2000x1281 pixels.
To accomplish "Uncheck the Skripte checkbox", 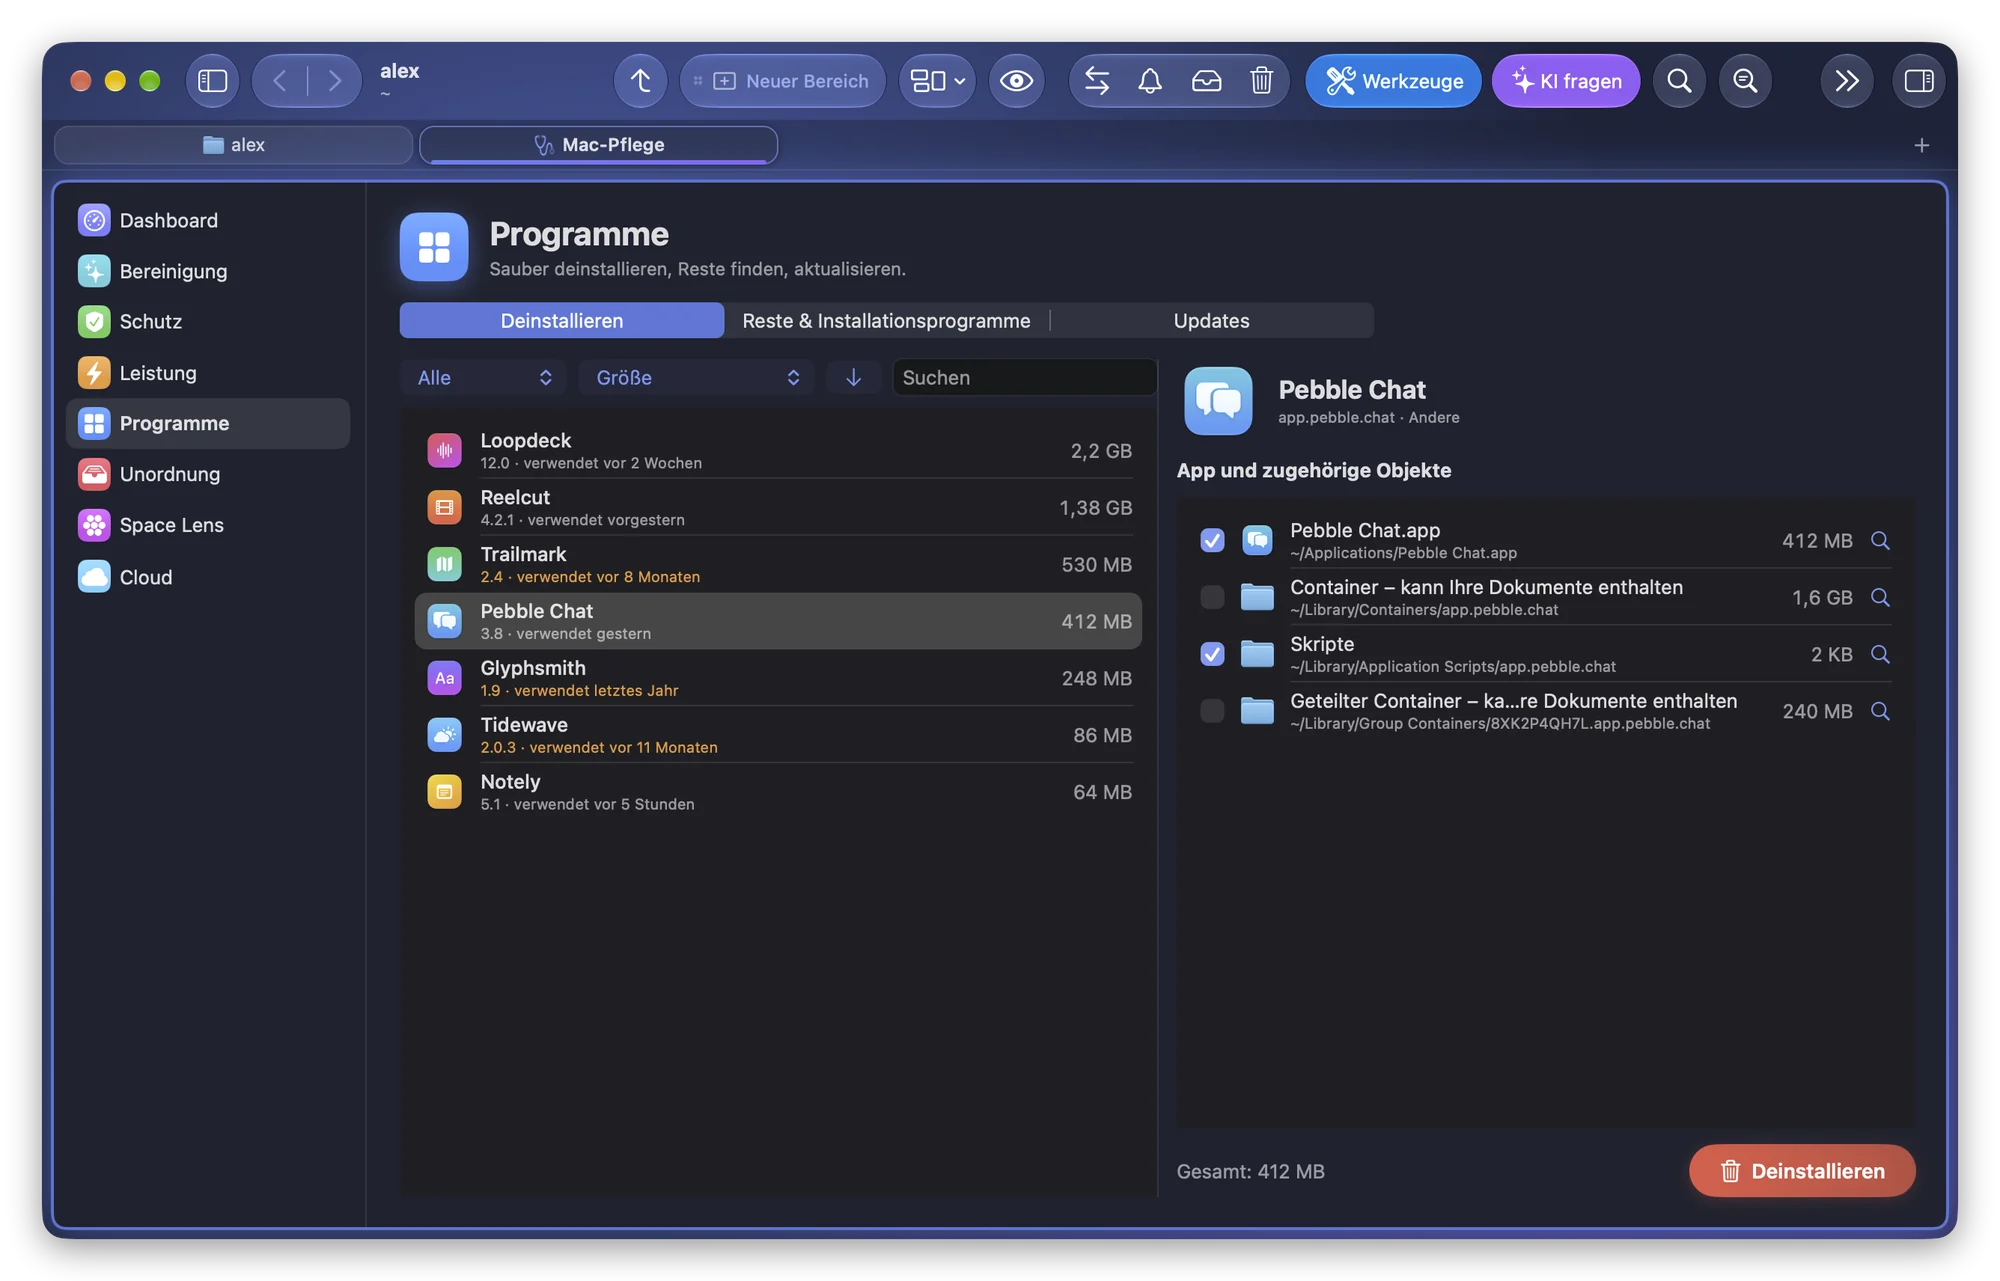I will coord(1212,655).
